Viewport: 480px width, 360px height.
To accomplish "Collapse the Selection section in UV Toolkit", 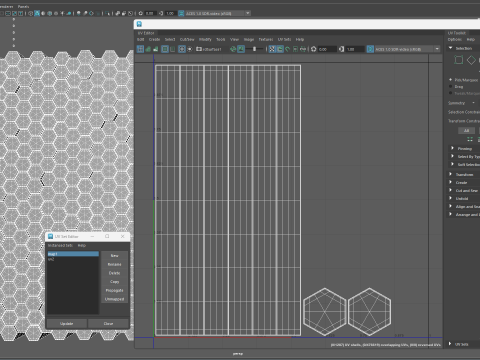I will [451, 48].
